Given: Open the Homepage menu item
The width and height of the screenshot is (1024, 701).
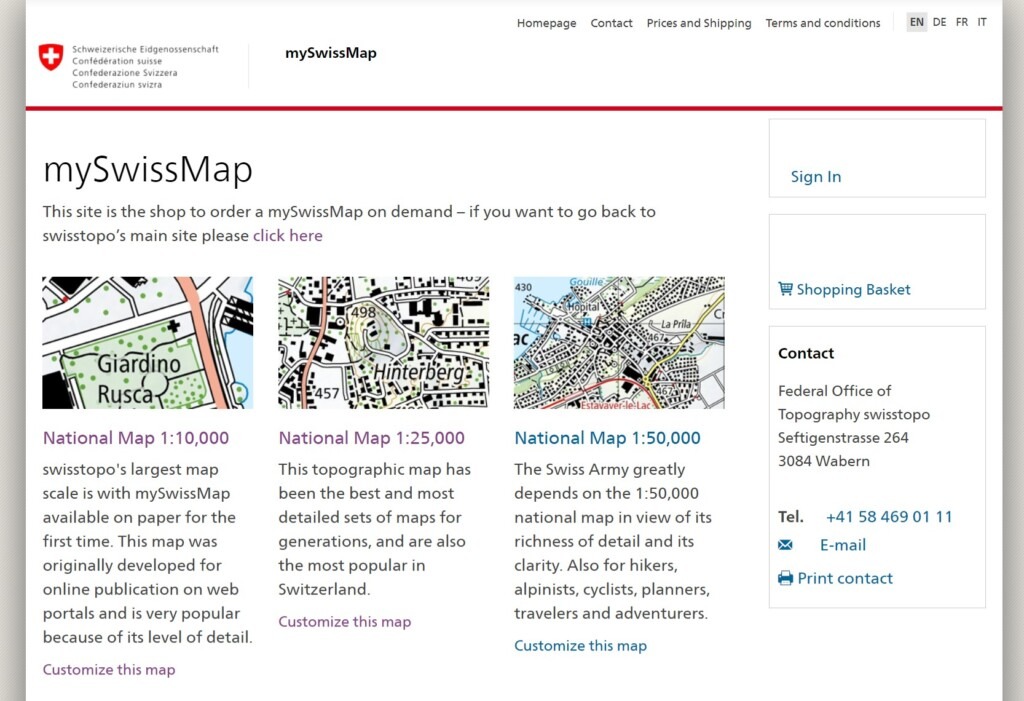Looking at the screenshot, I should pos(547,23).
